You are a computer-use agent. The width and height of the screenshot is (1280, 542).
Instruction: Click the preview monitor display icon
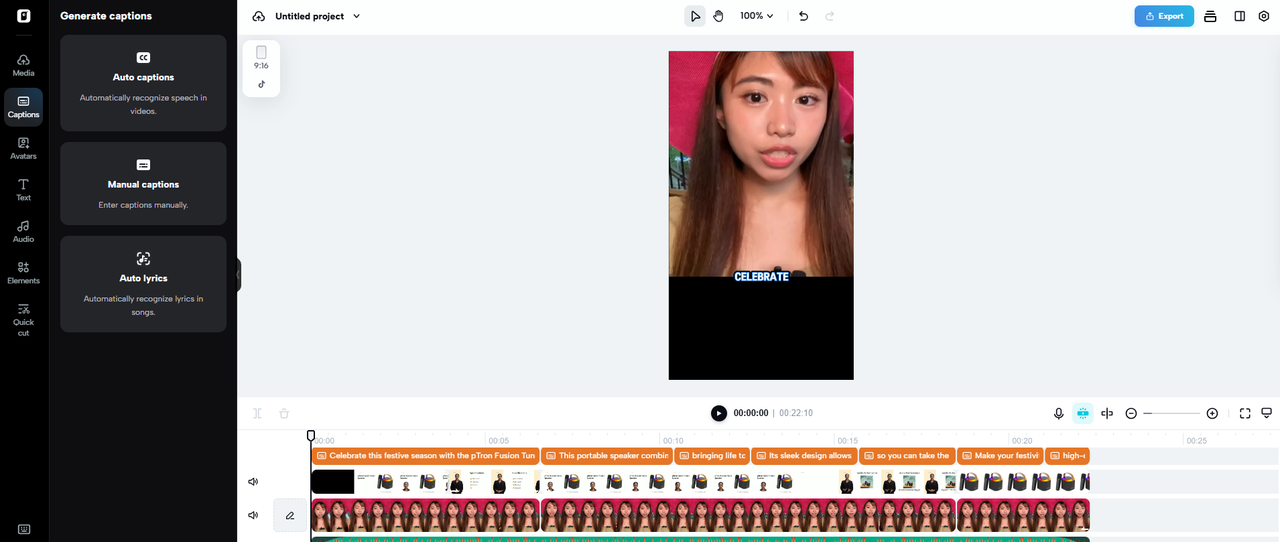click(x=1266, y=413)
